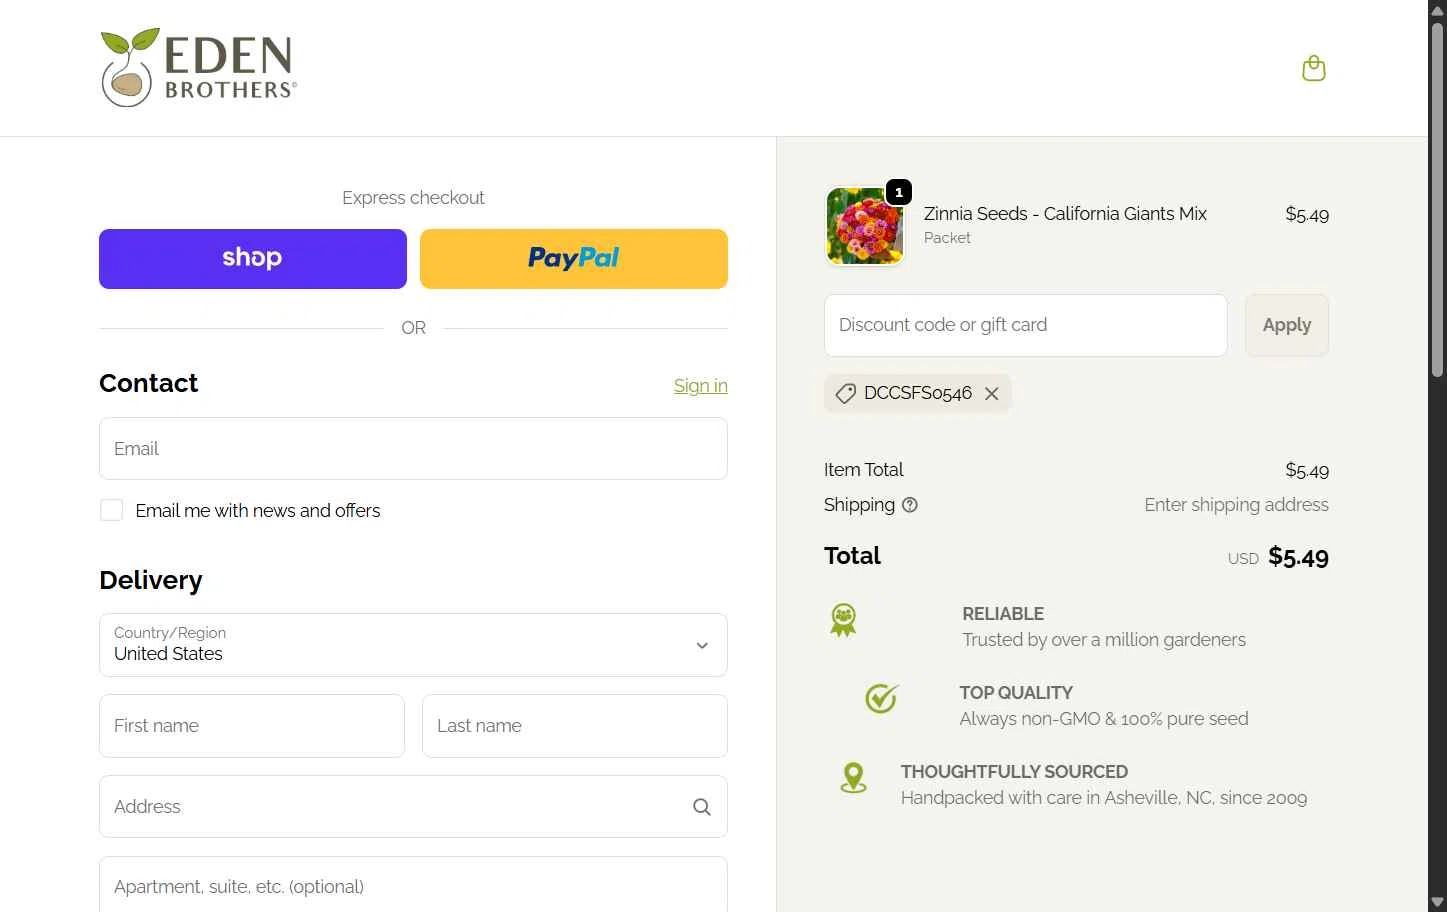The width and height of the screenshot is (1447, 912).
Task: Click the Eden Brothers logo
Action: tap(199, 67)
